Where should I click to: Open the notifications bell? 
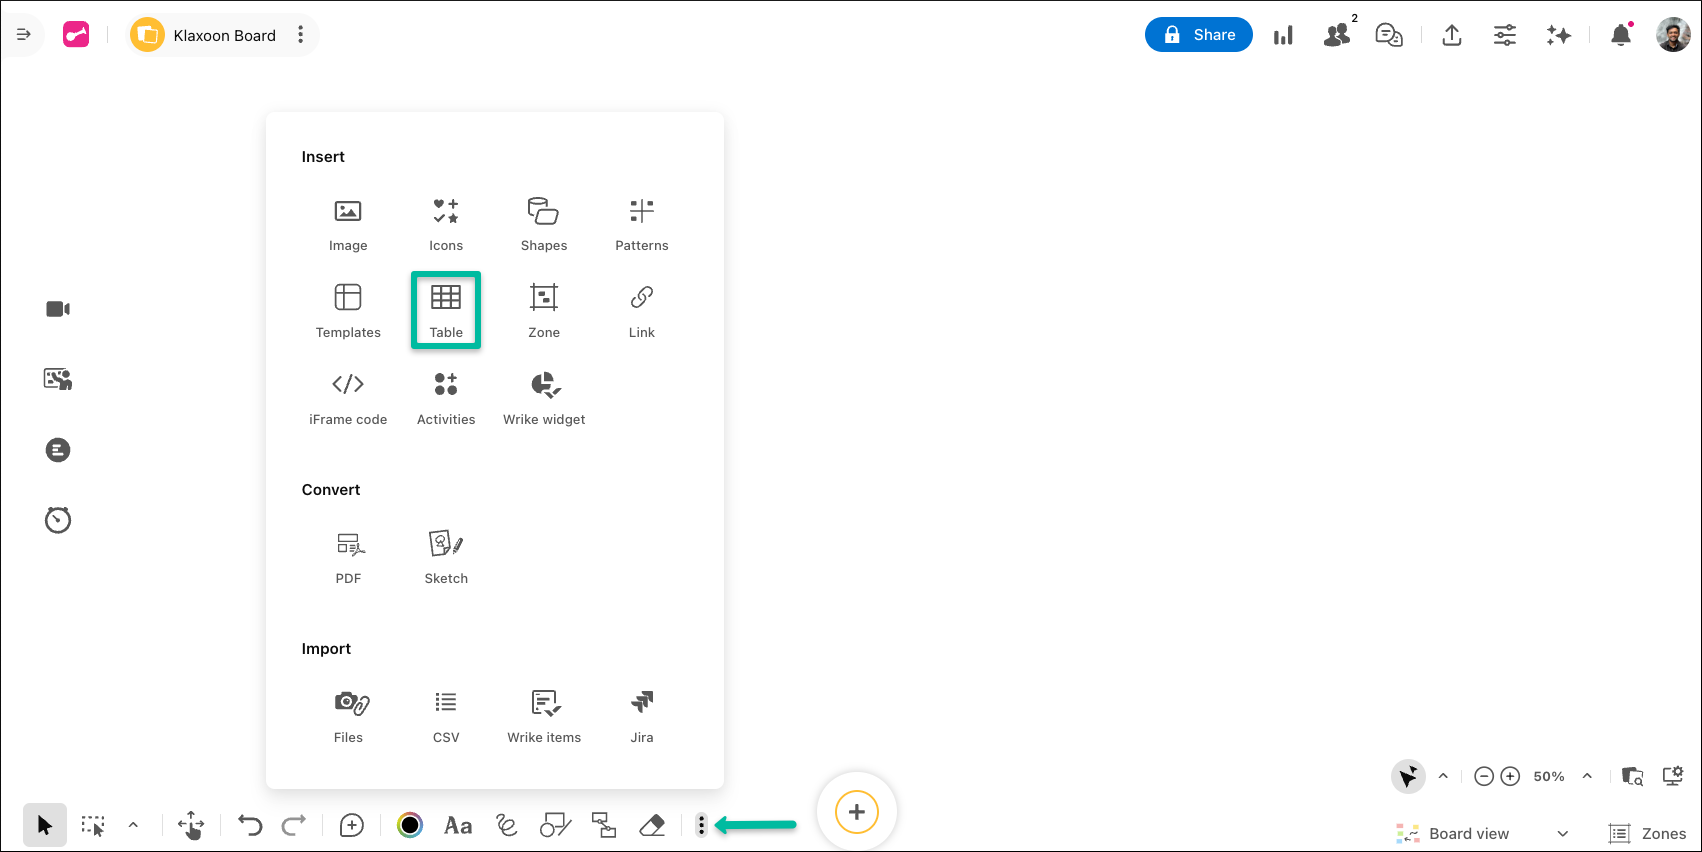pyautogui.click(x=1621, y=35)
